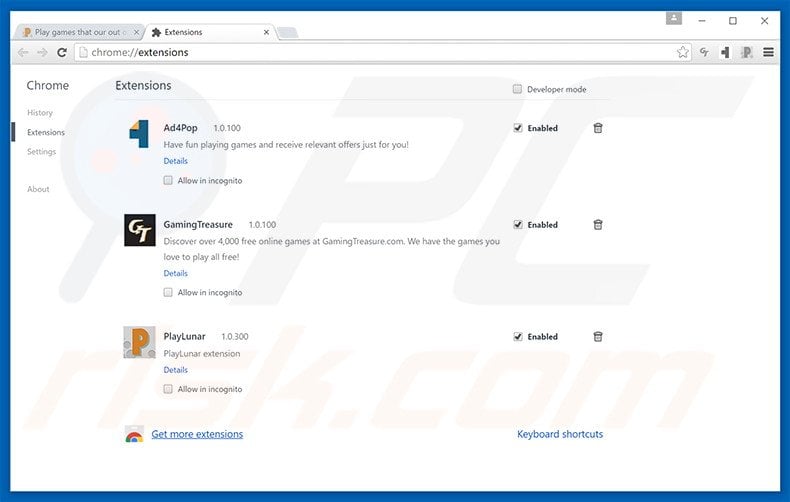Close the Play games tab
This screenshot has width=790, height=502.
(136, 32)
